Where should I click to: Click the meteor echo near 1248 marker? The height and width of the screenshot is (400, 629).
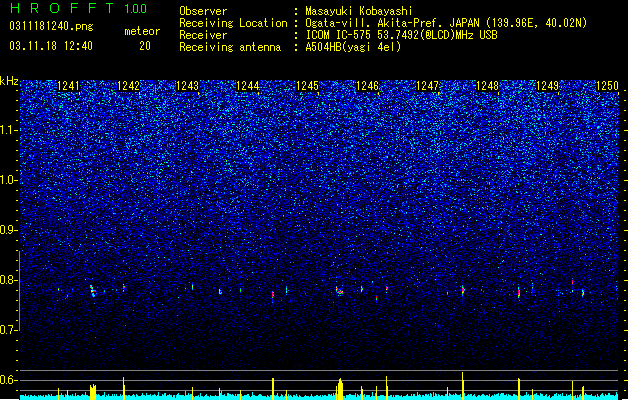(463, 290)
